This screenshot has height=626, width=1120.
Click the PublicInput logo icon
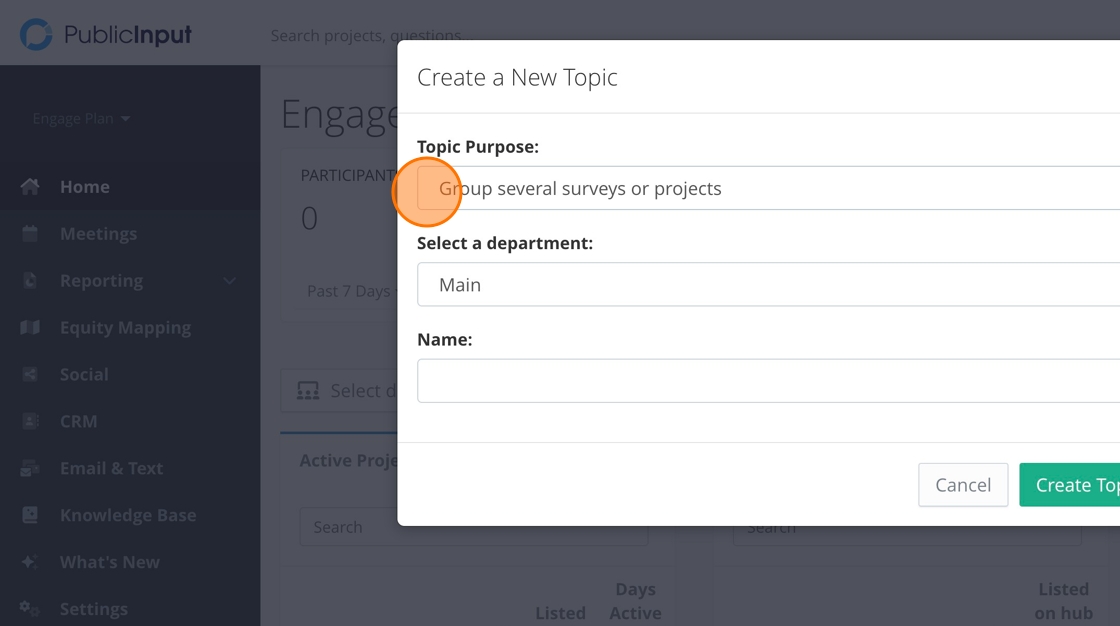pyautogui.click(x=36, y=35)
